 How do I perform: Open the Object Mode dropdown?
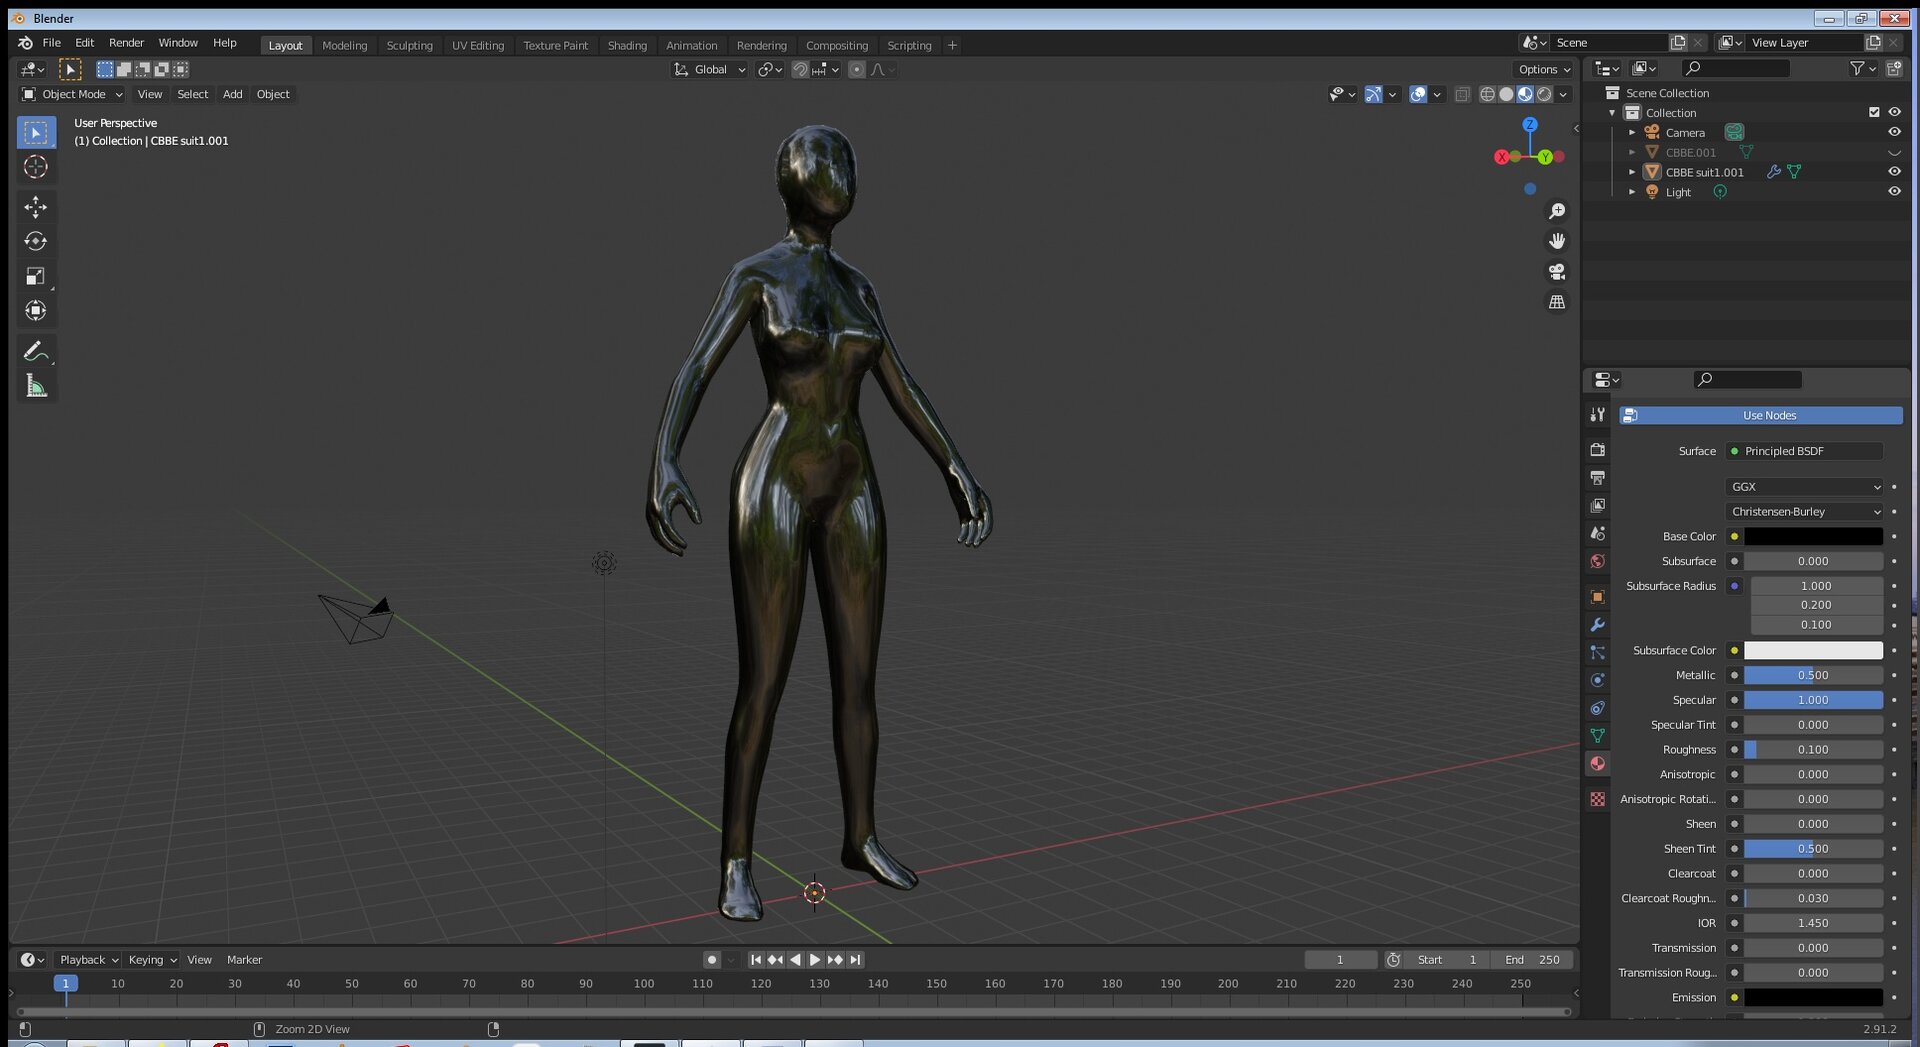[x=72, y=94]
